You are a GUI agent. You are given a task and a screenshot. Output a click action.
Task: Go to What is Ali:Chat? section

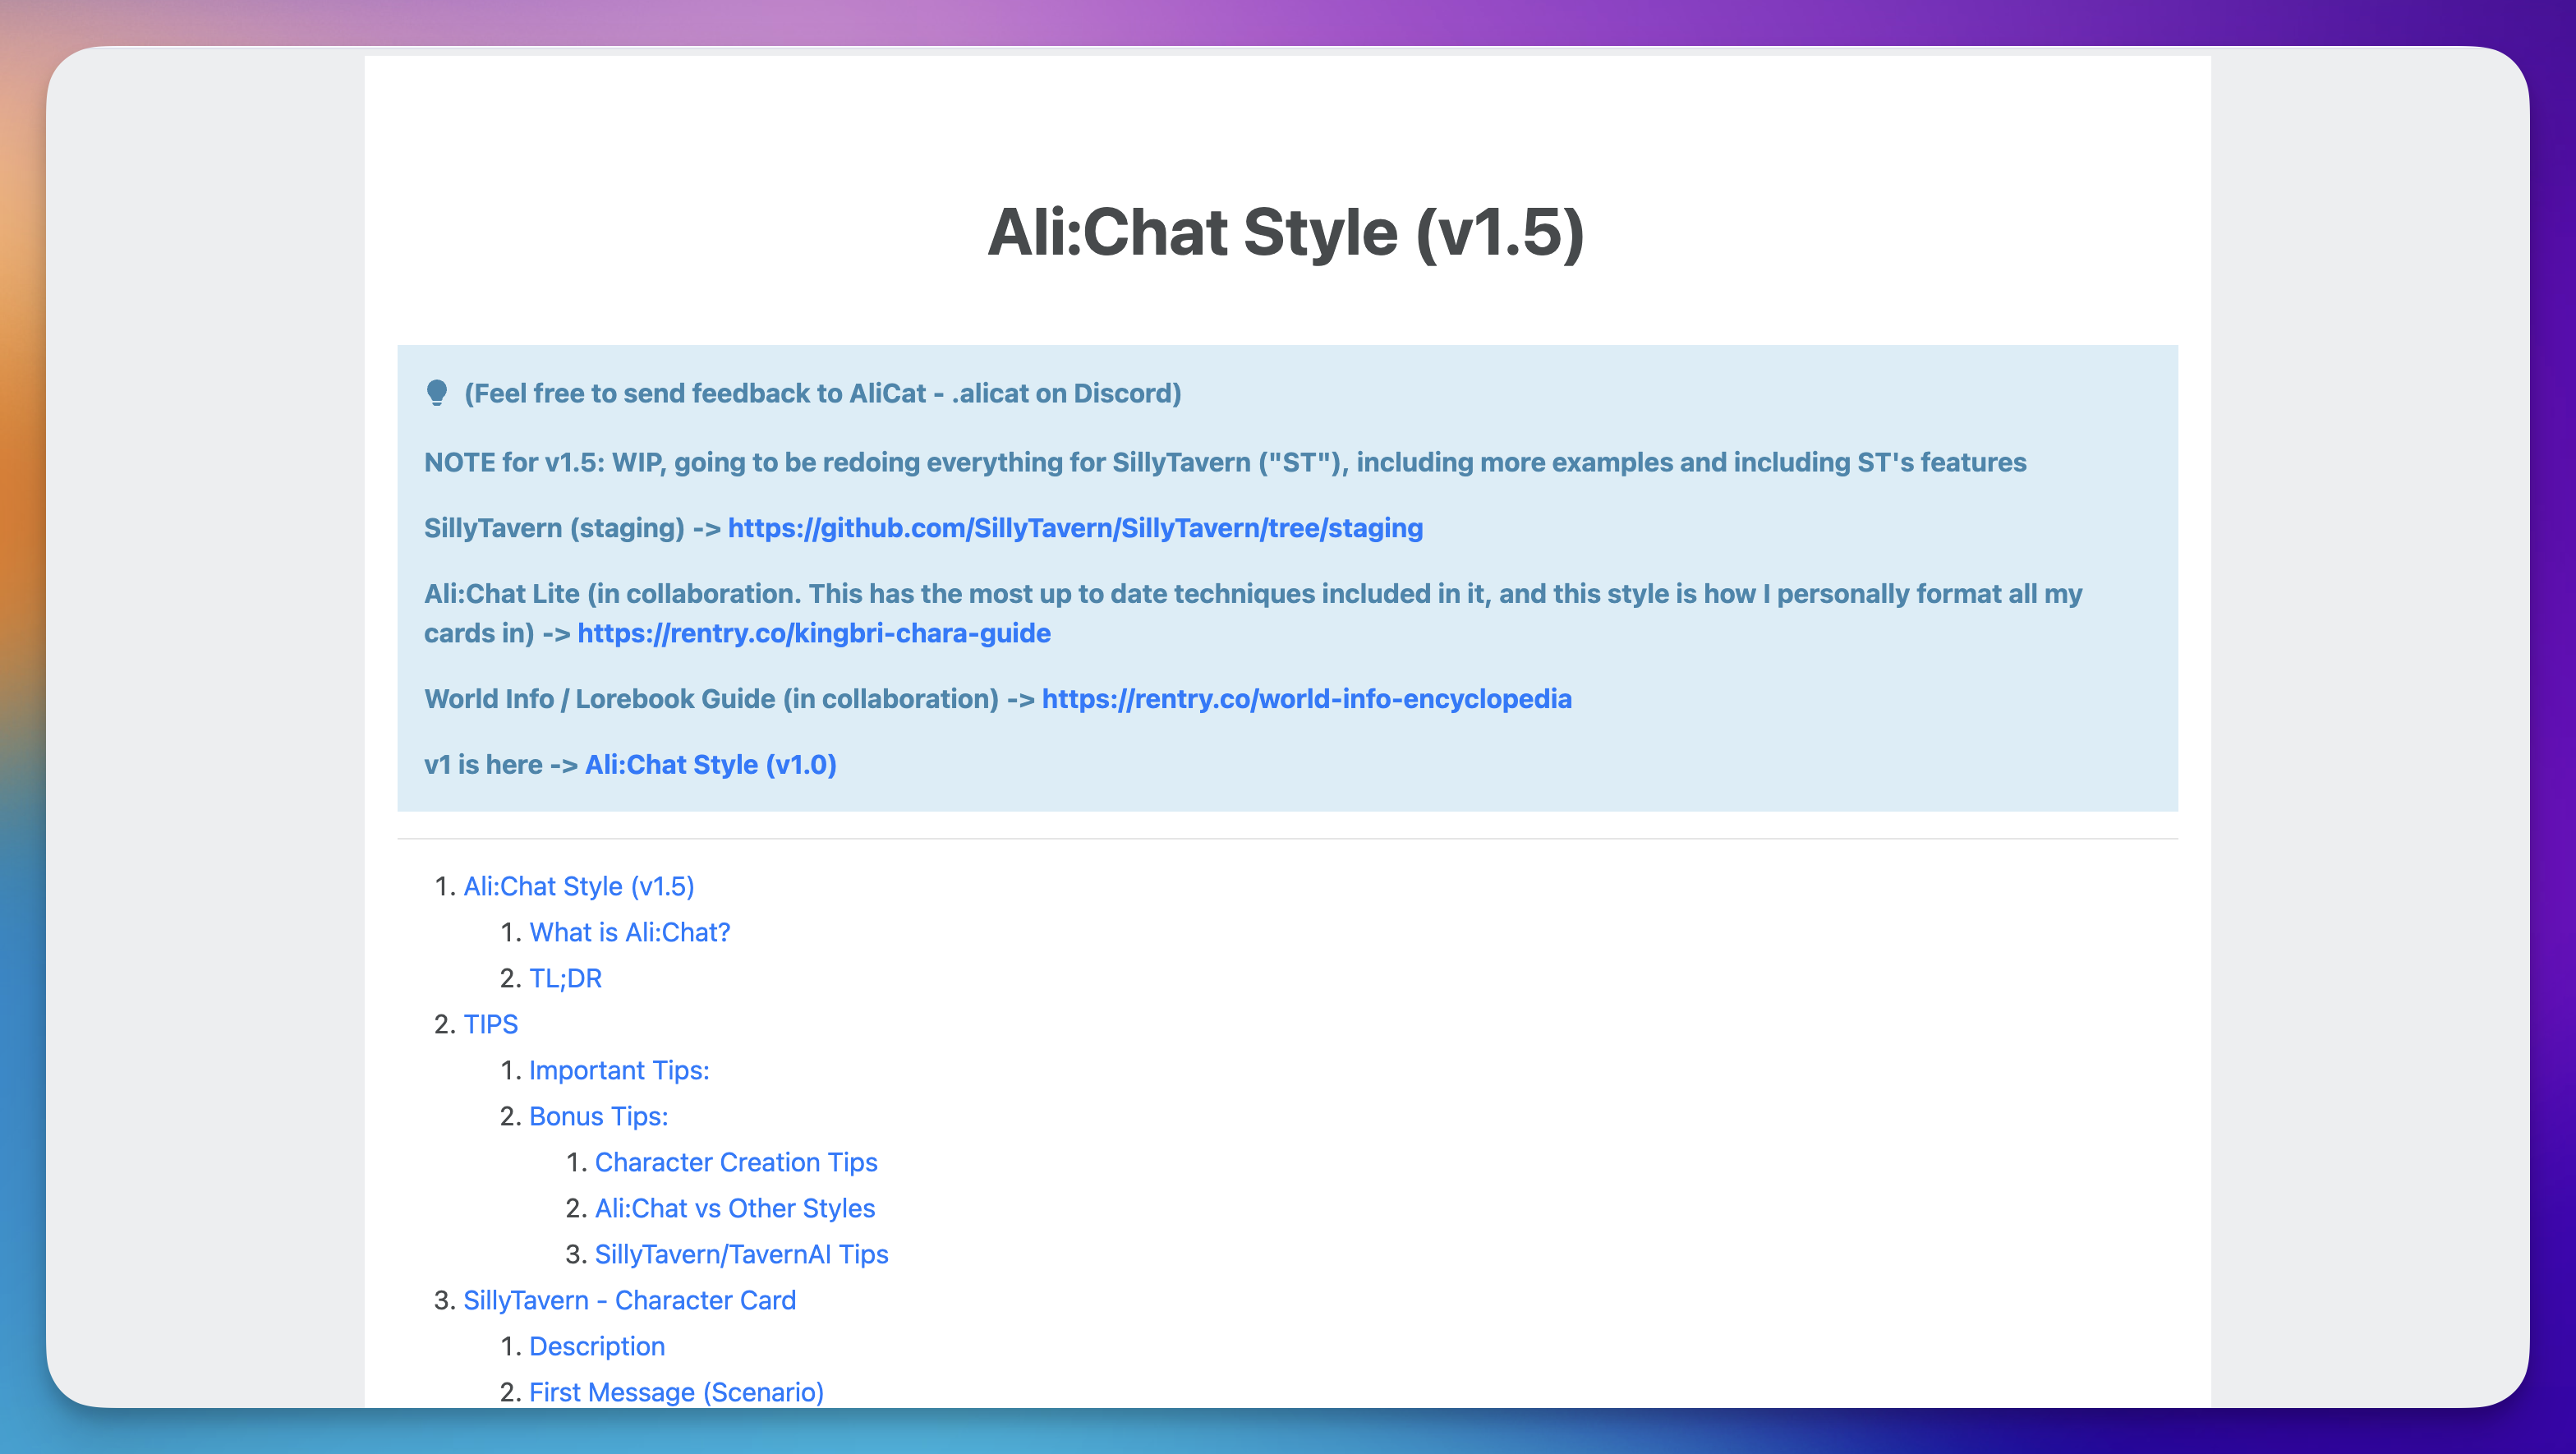click(629, 932)
